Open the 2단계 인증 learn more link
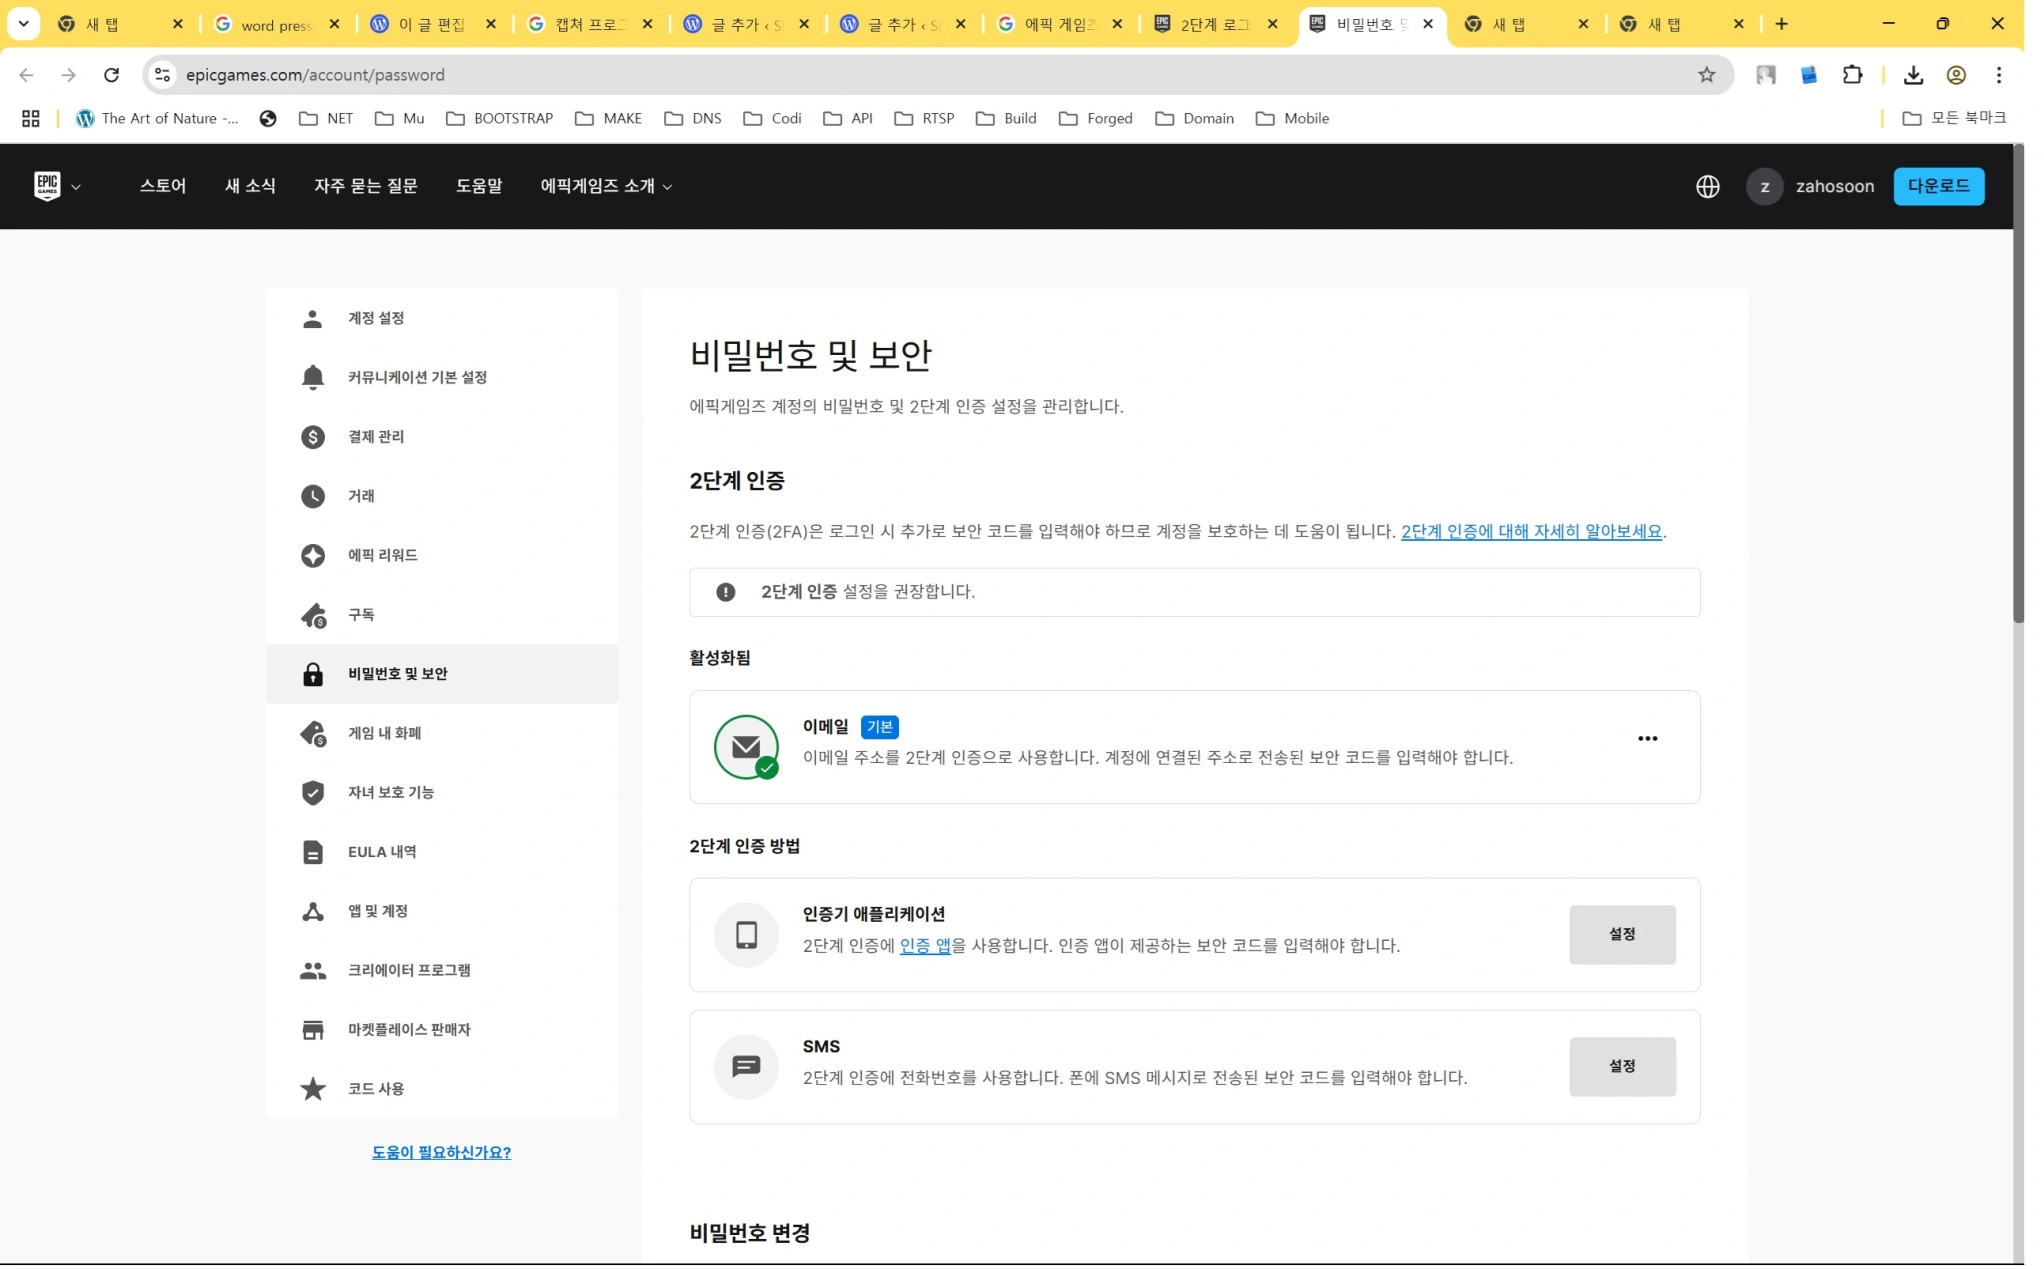The image size is (2044, 1269). coord(1531,531)
